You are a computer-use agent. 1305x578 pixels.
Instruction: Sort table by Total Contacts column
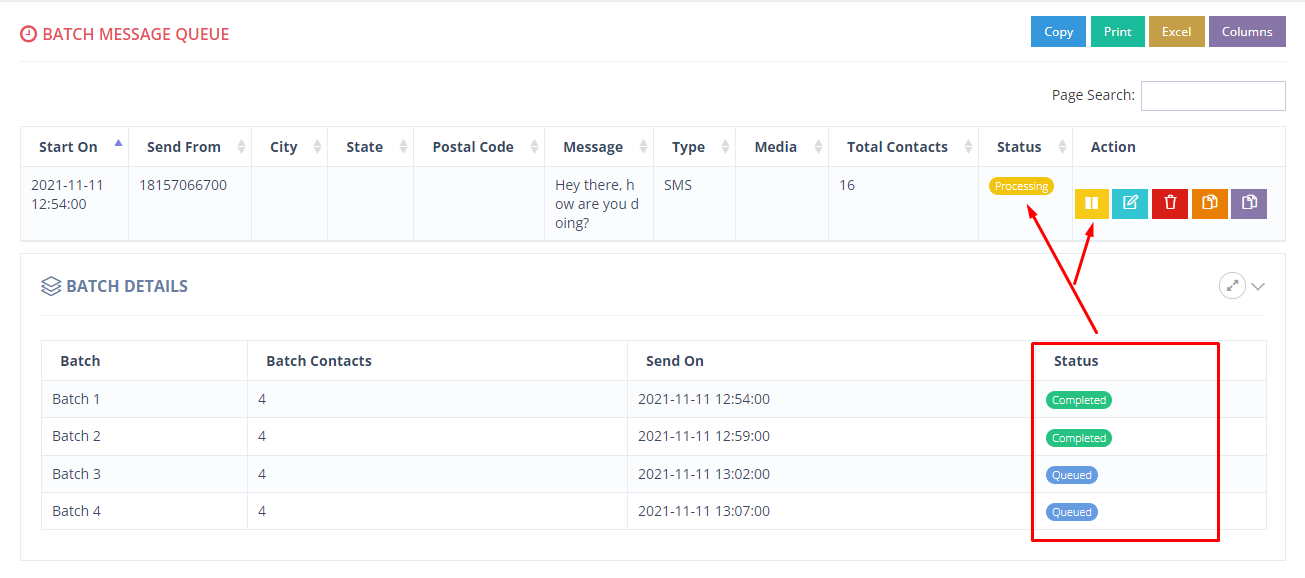point(903,147)
